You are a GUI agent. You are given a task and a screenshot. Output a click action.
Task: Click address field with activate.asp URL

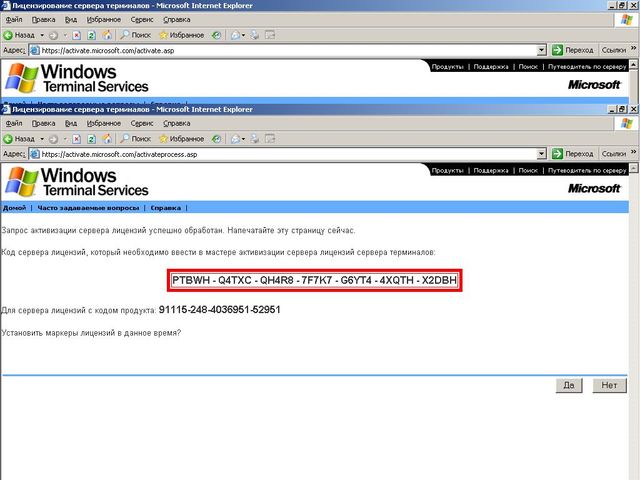click(x=289, y=51)
